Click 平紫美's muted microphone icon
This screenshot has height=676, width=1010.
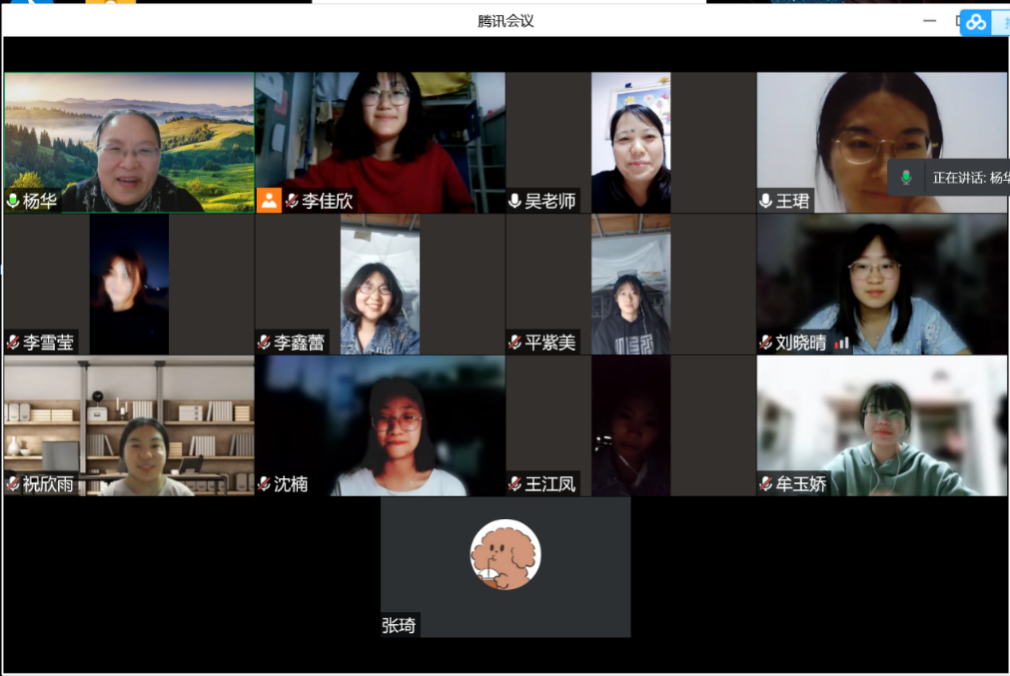click(515, 343)
